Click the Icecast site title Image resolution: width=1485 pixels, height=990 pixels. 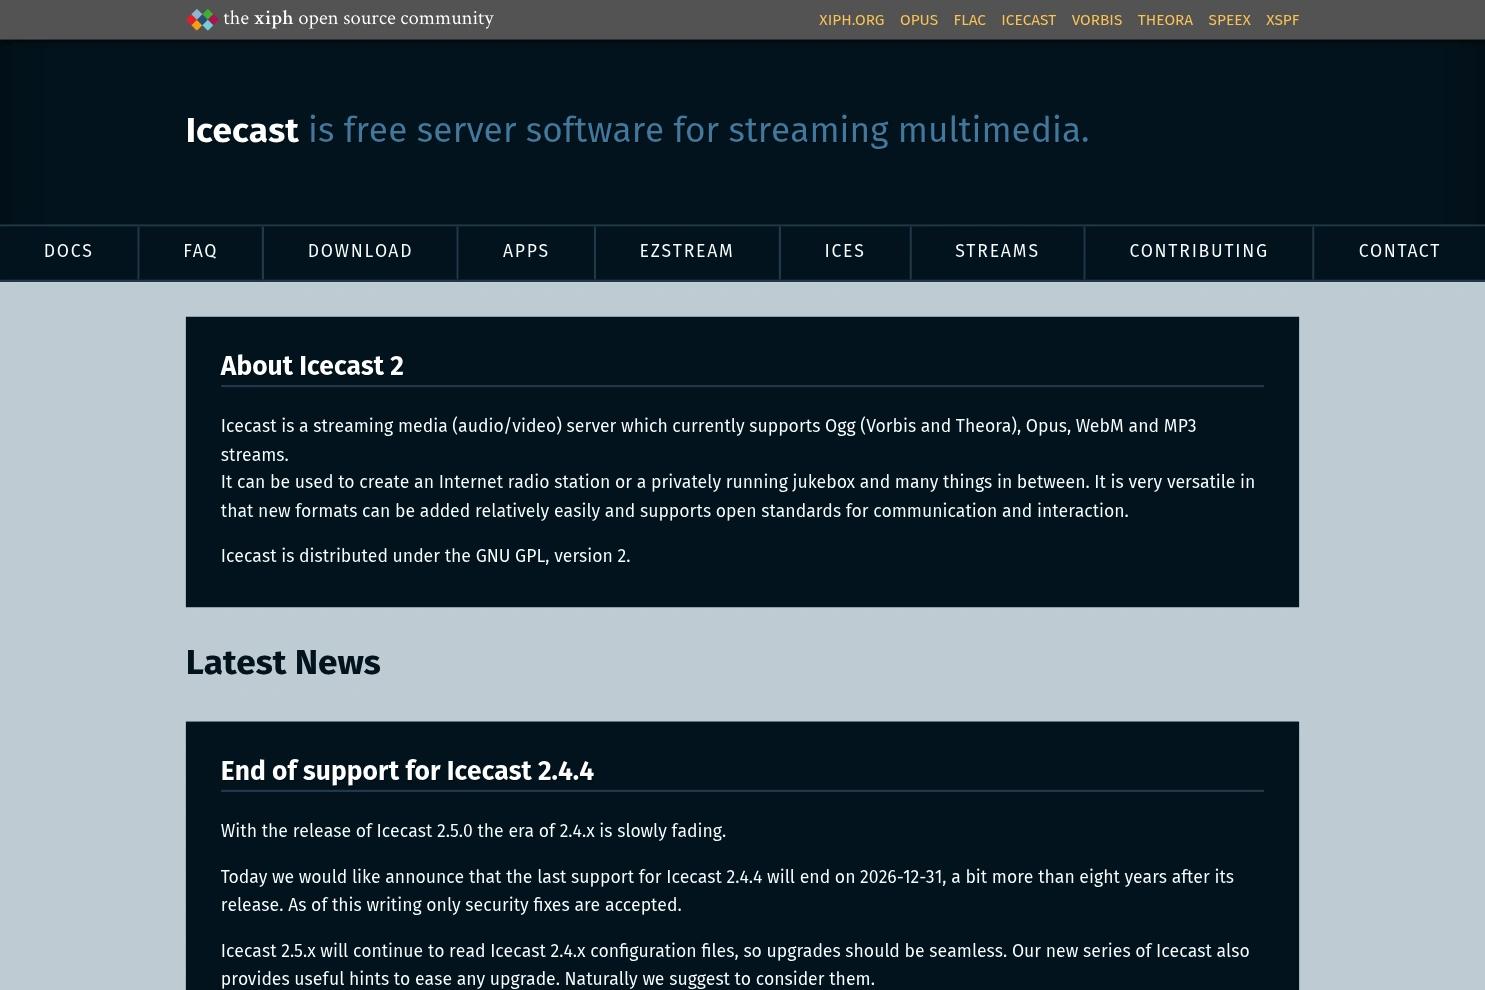coord(242,131)
